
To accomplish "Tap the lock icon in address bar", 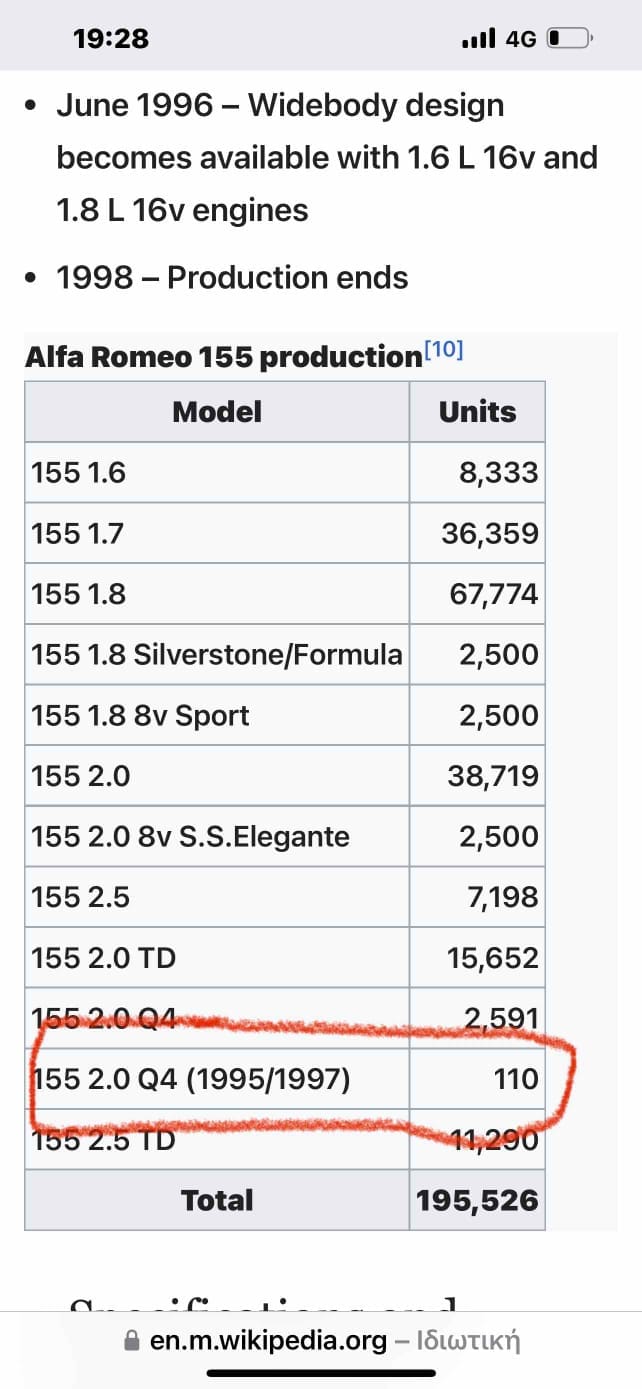I will click(x=133, y=1342).
